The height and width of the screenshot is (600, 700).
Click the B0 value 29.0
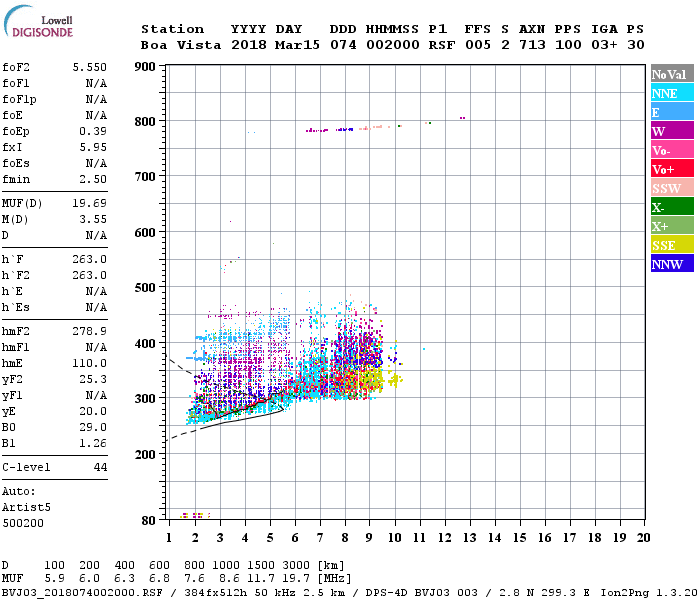click(93, 427)
